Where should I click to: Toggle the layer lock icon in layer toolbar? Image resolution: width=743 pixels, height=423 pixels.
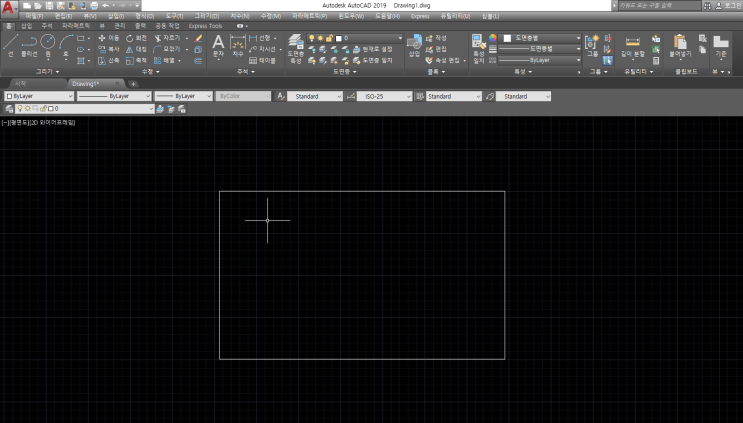pos(41,108)
